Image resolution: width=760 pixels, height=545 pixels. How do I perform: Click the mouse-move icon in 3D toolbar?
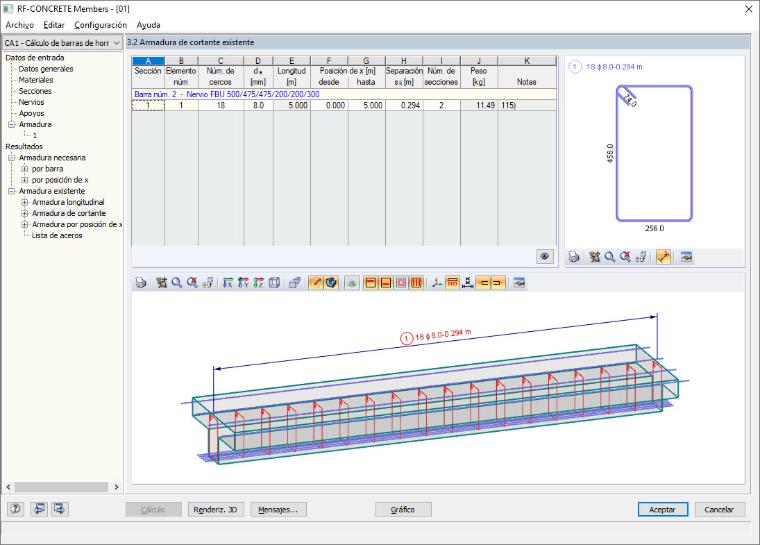(x=161, y=282)
